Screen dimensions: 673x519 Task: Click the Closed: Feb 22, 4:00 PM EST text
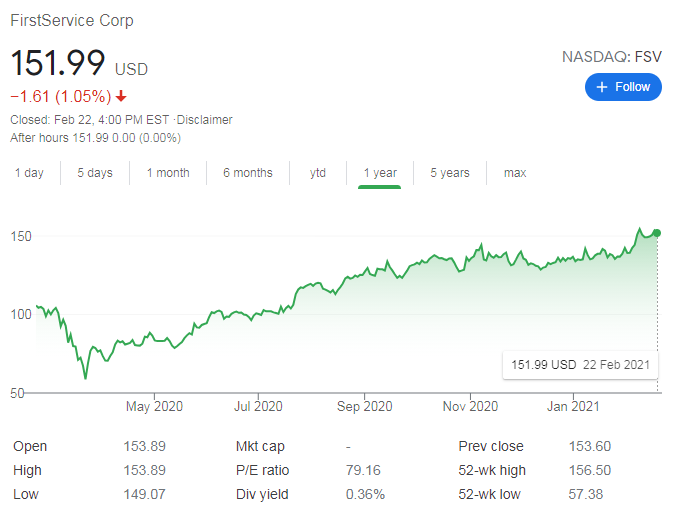(x=89, y=120)
